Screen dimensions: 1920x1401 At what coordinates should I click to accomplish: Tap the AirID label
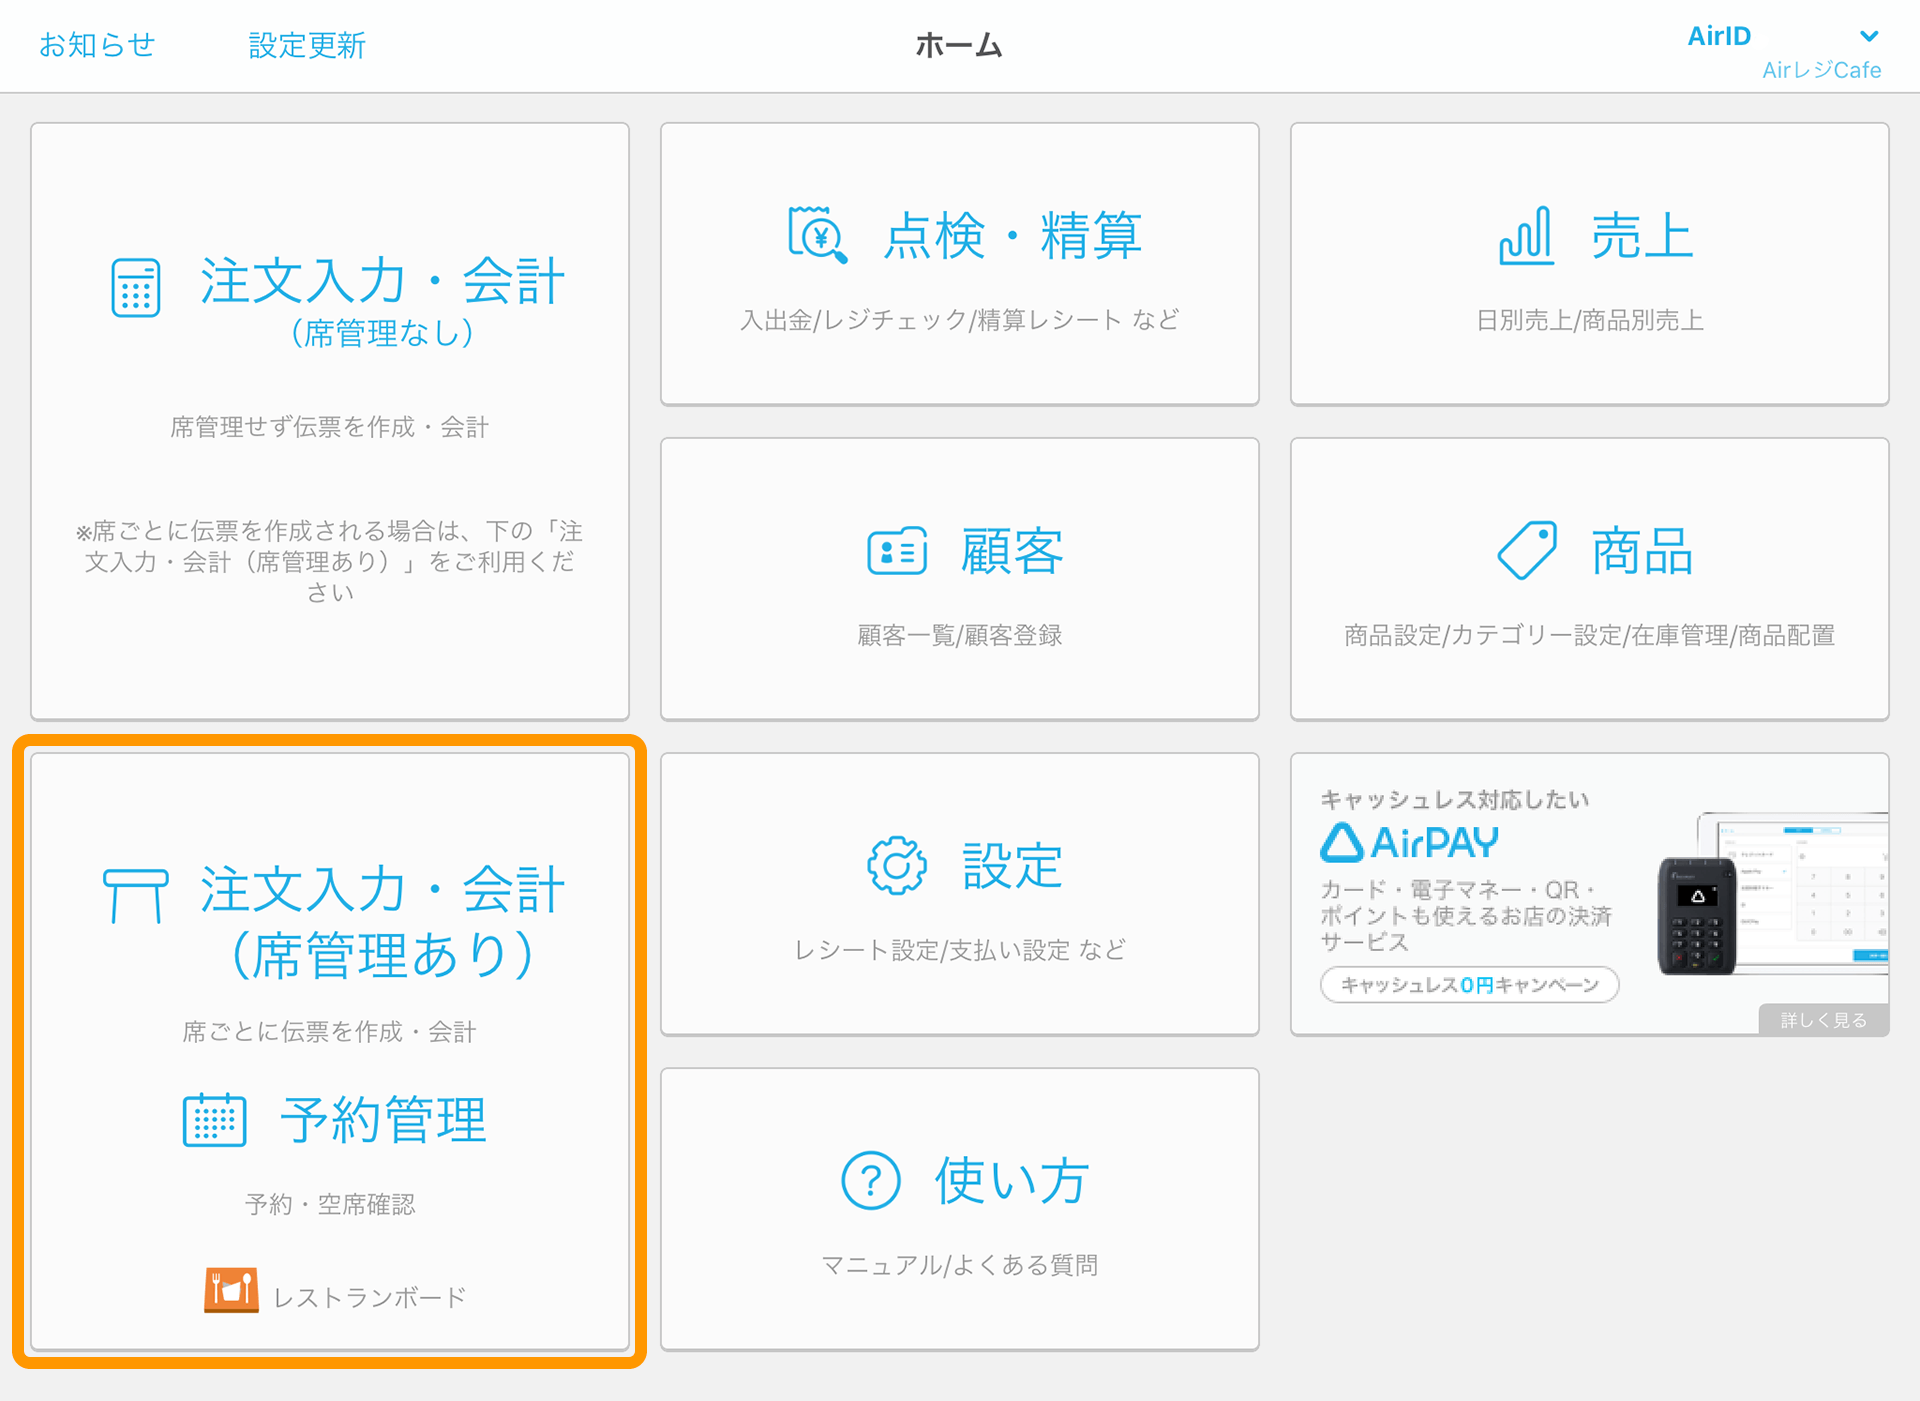[1719, 36]
